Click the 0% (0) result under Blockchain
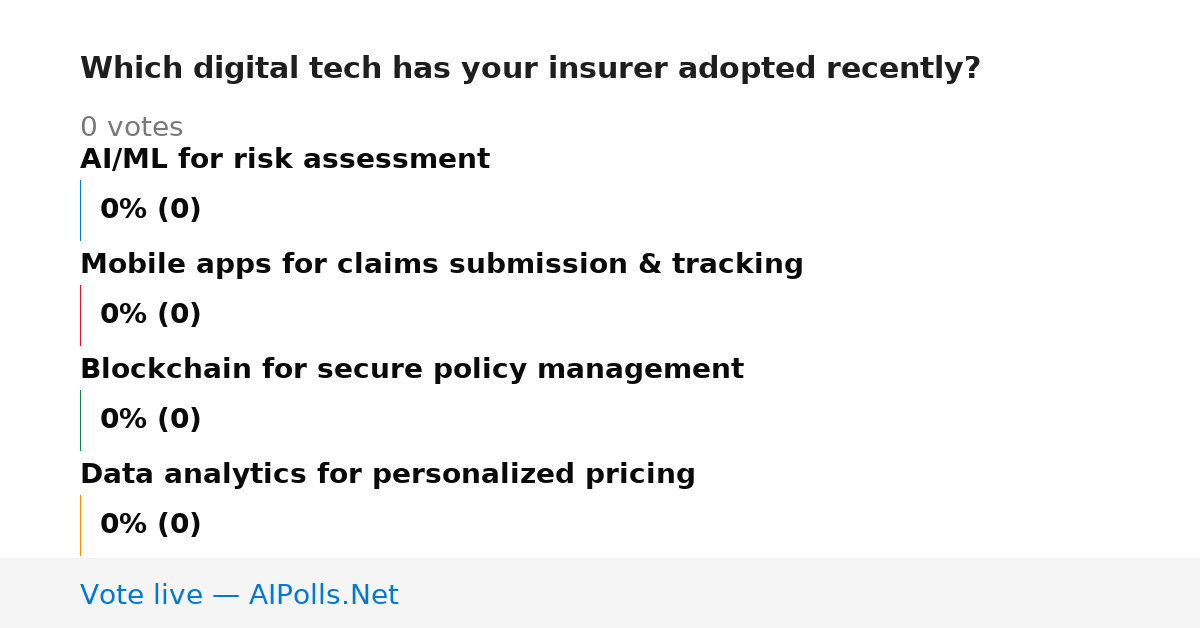Viewport: 1200px width, 628px height. tap(151, 420)
